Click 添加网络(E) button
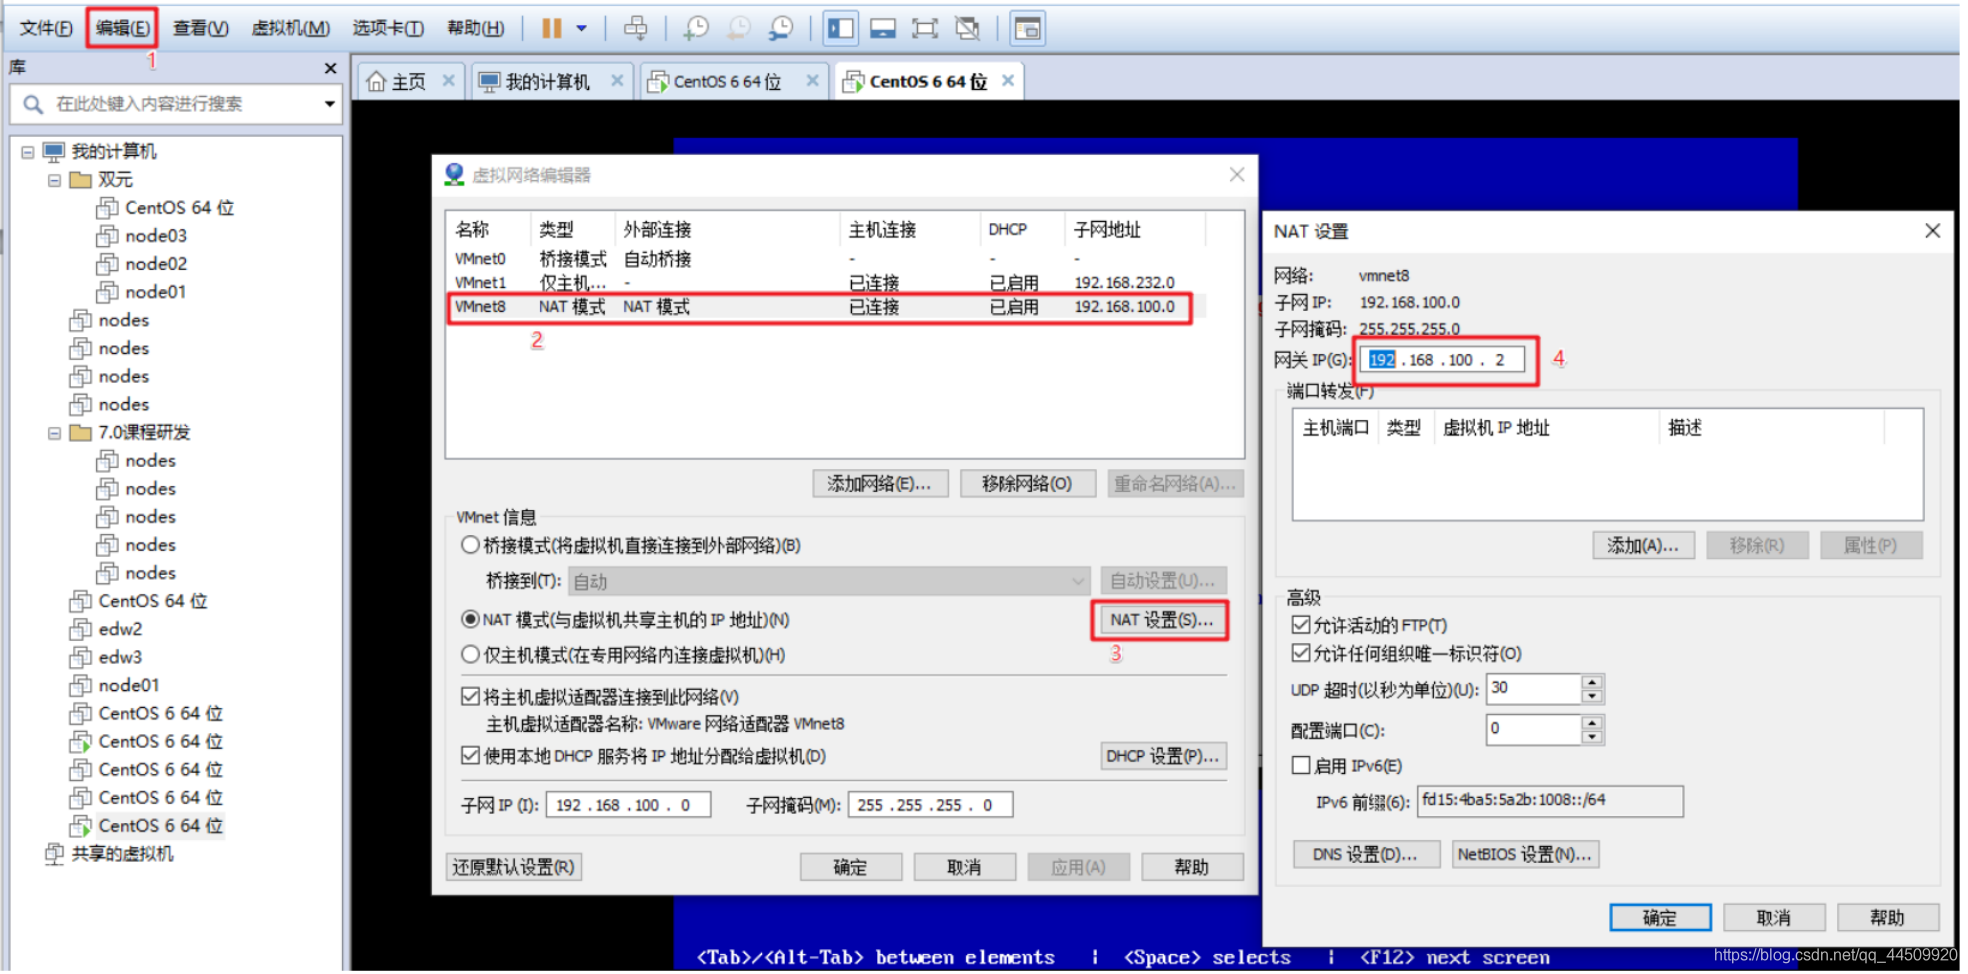1968x974 pixels. click(879, 484)
